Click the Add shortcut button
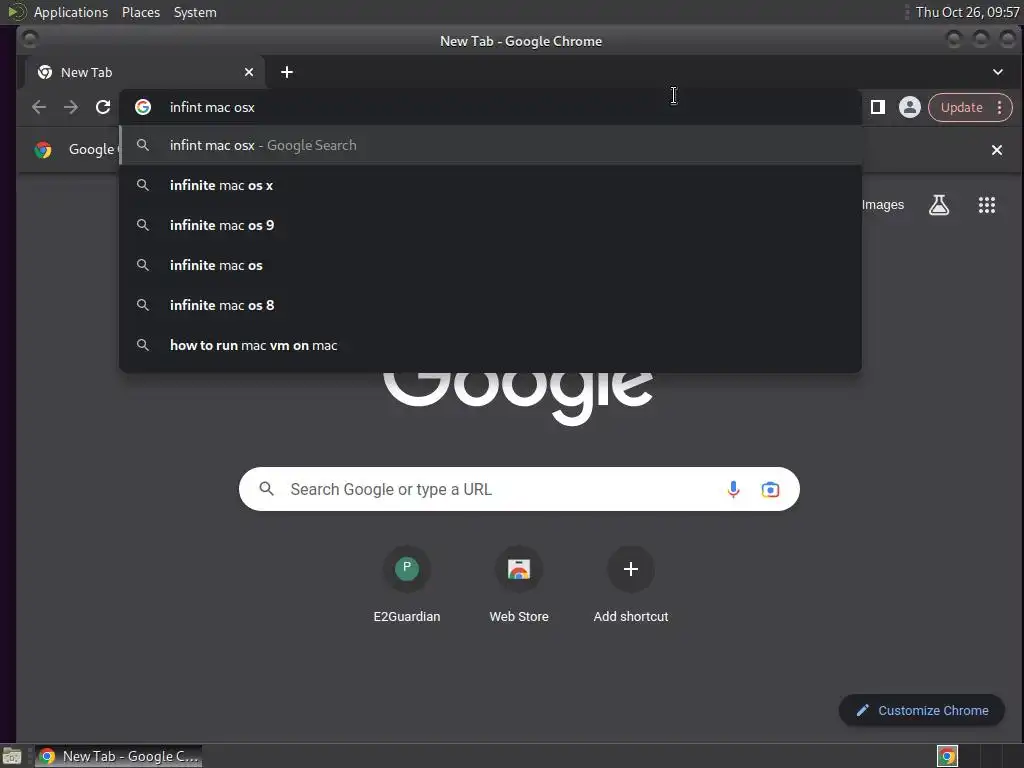 point(631,585)
